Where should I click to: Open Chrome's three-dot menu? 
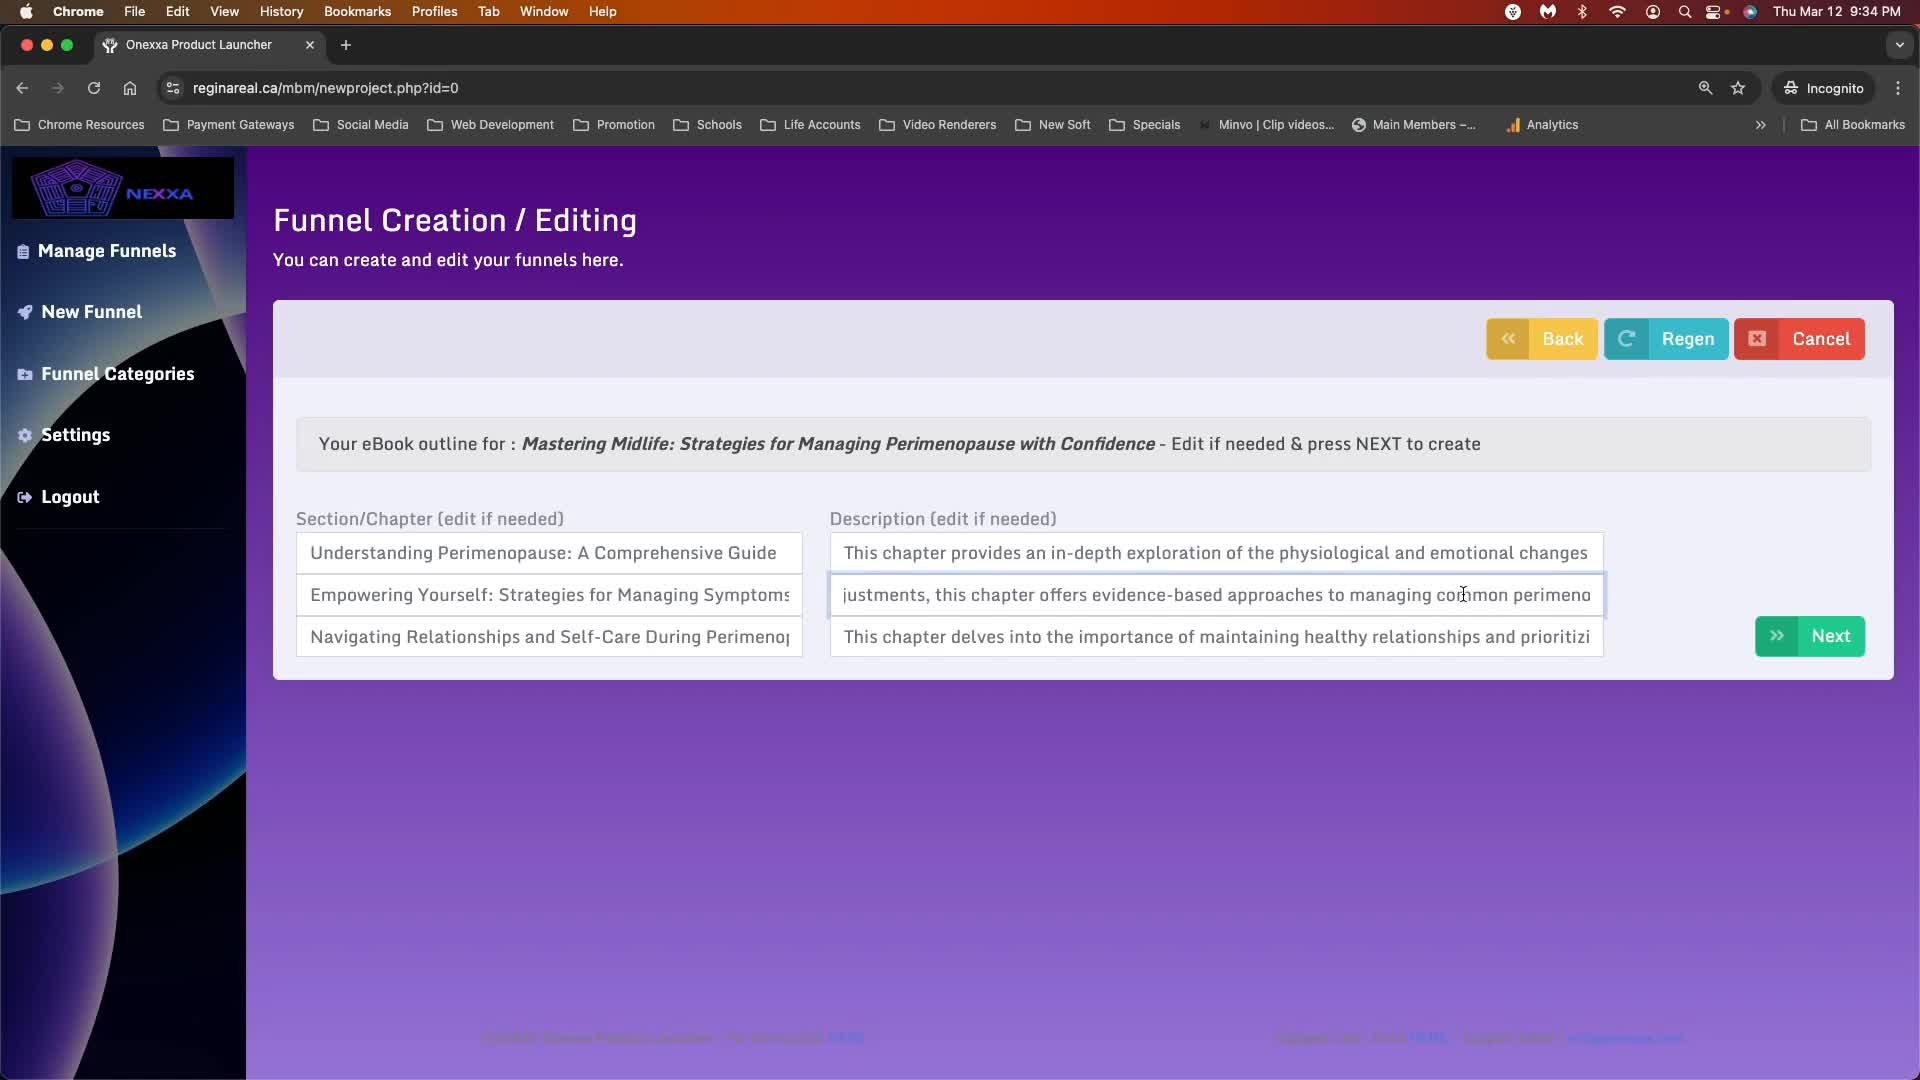click(1898, 88)
